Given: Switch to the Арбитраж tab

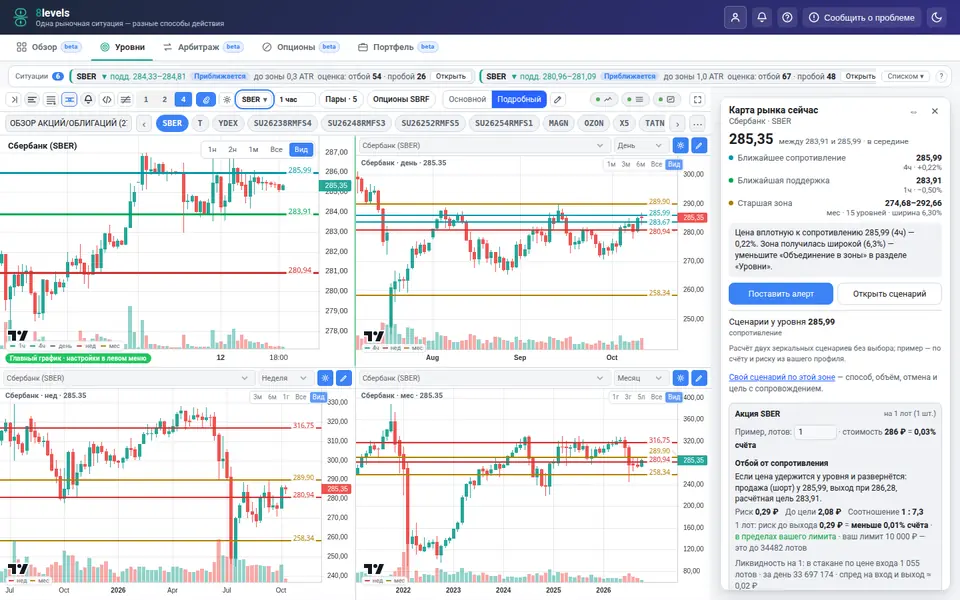Looking at the screenshot, I should click(203, 47).
